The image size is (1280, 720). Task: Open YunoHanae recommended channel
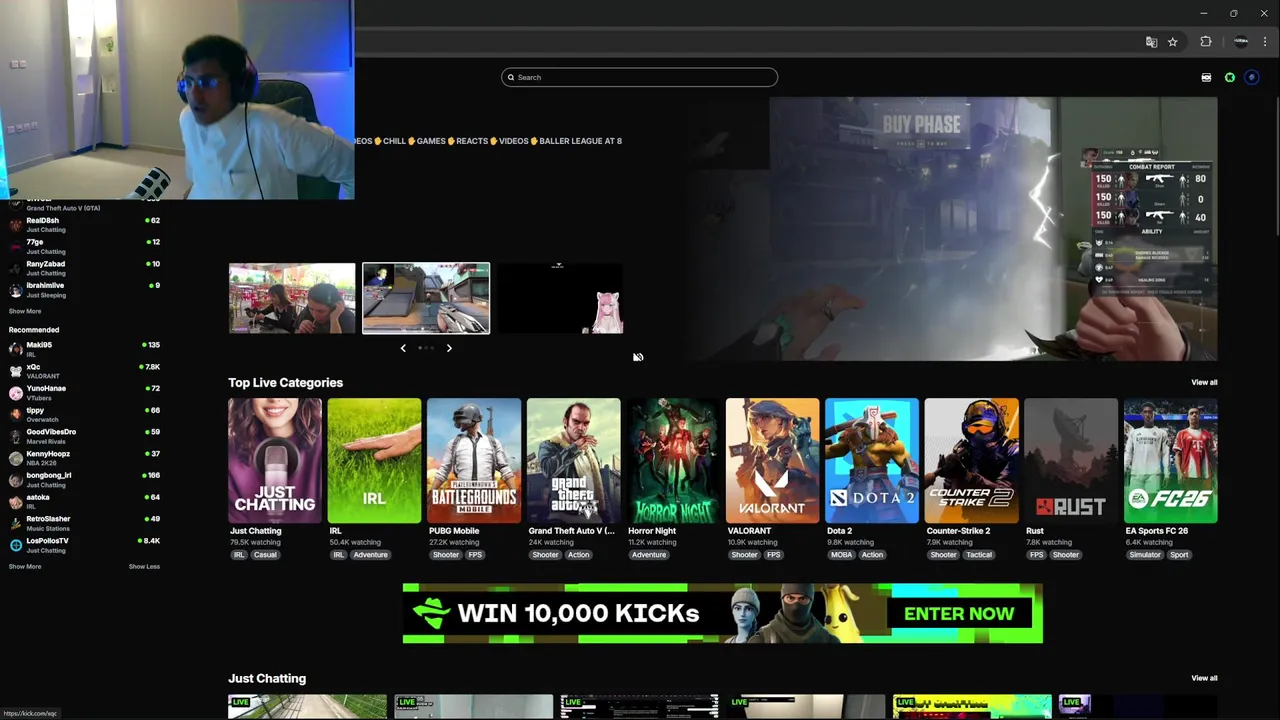84,393
